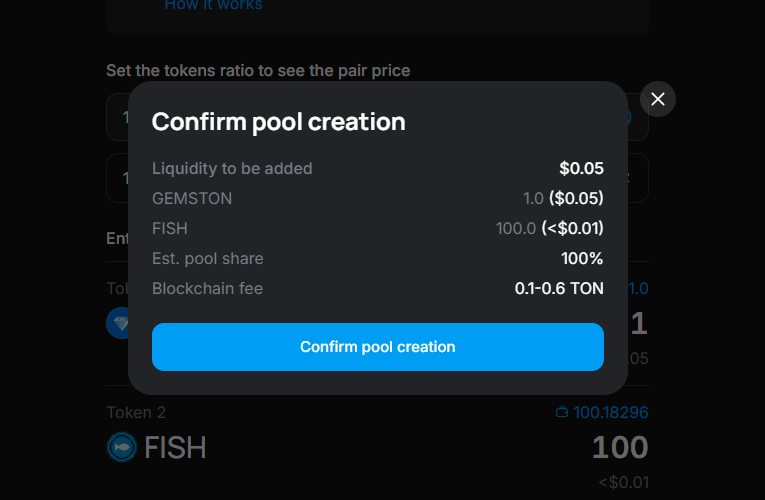Click the <$0.01 value under FISH amount
Viewport: 765px width, 500px height.
623,483
